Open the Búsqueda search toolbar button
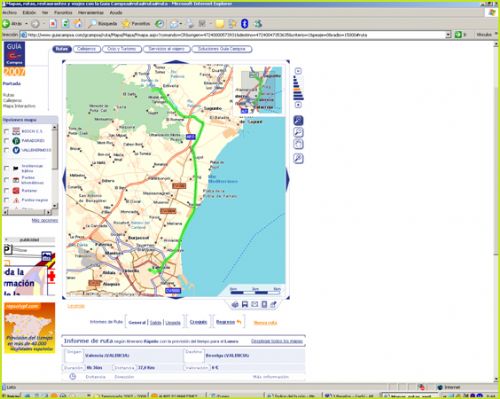Screen dimensions: 500x399 coord(102,24)
